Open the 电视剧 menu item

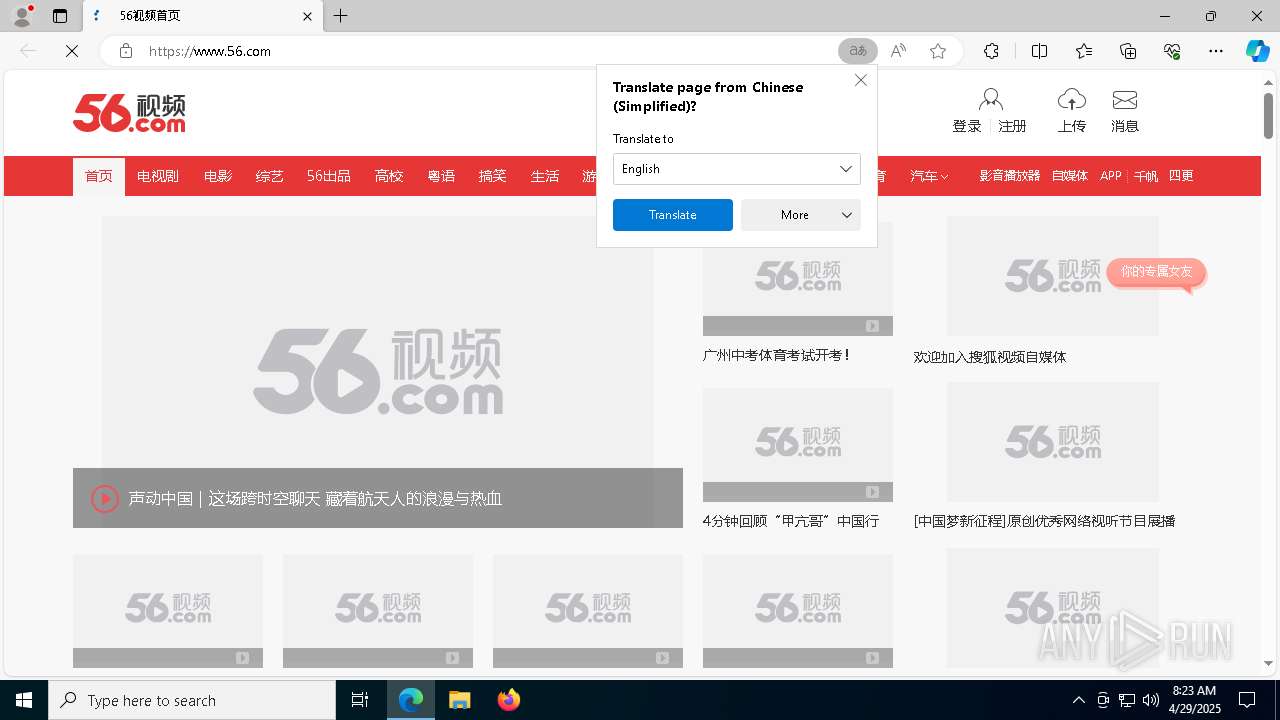[x=158, y=176]
